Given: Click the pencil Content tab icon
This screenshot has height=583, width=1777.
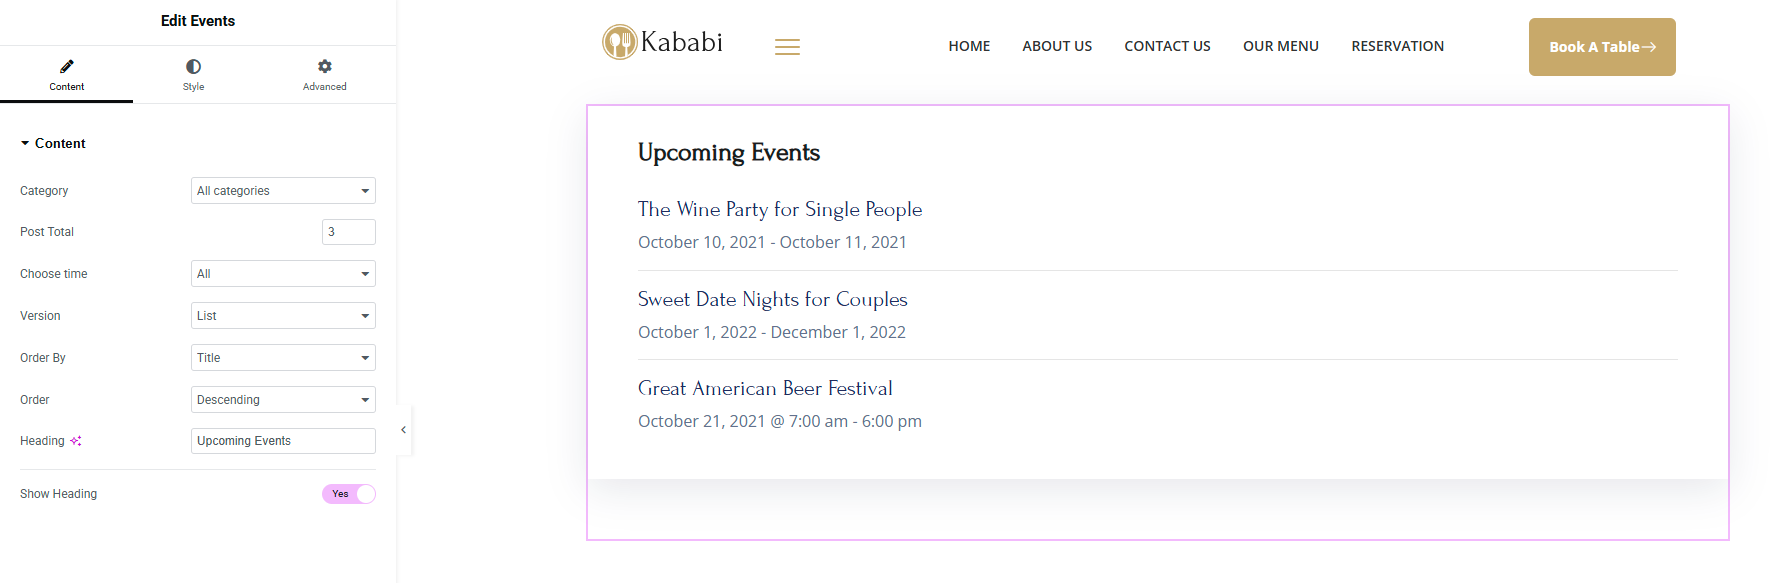Looking at the screenshot, I should pos(67,66).
